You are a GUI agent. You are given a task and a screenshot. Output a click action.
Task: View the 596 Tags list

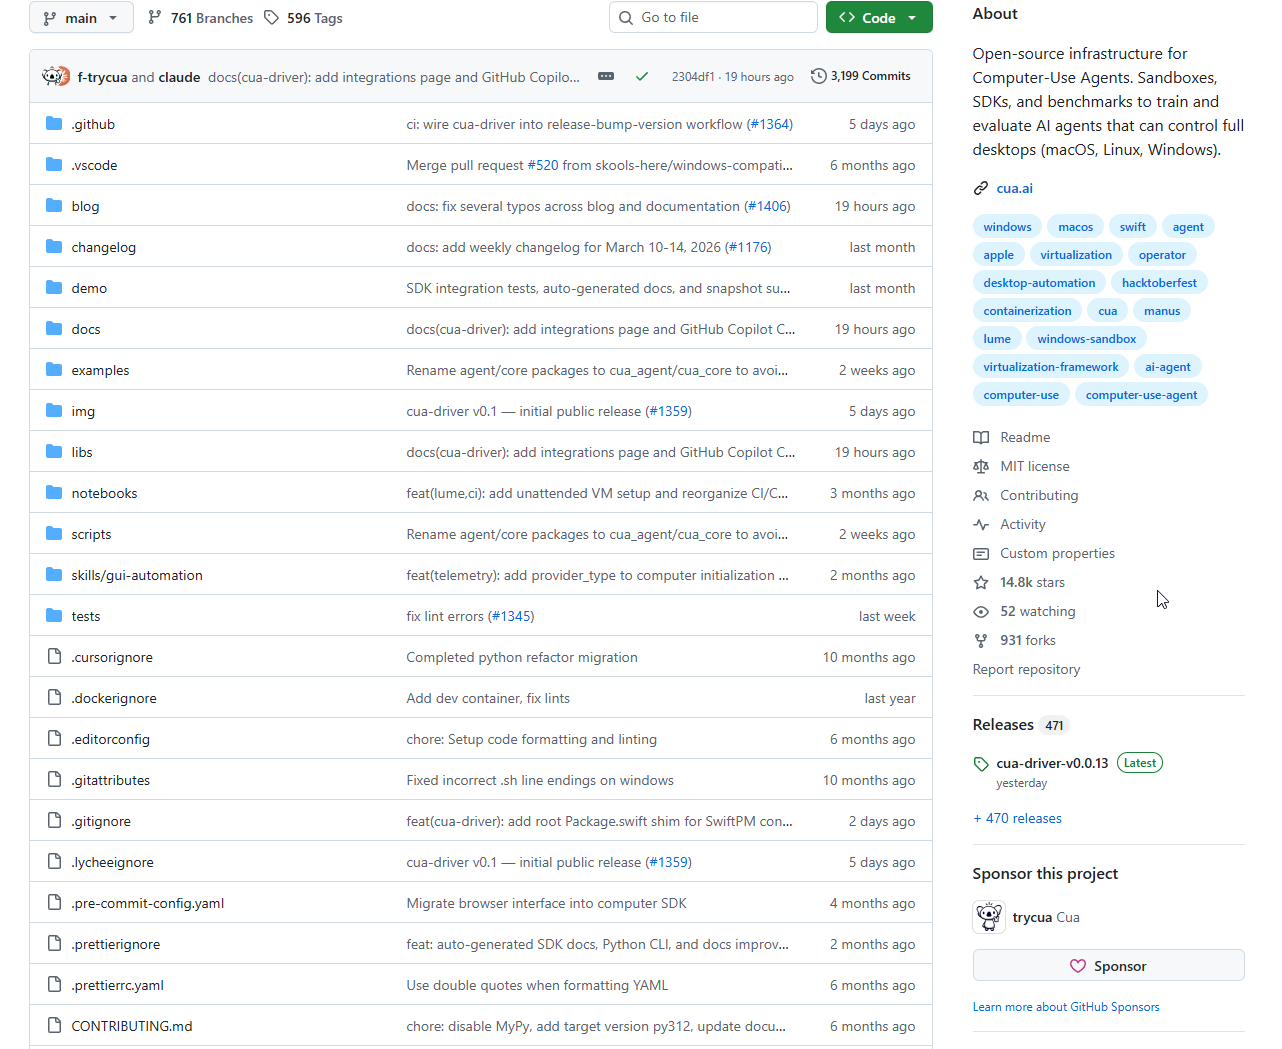coord(303,18)
